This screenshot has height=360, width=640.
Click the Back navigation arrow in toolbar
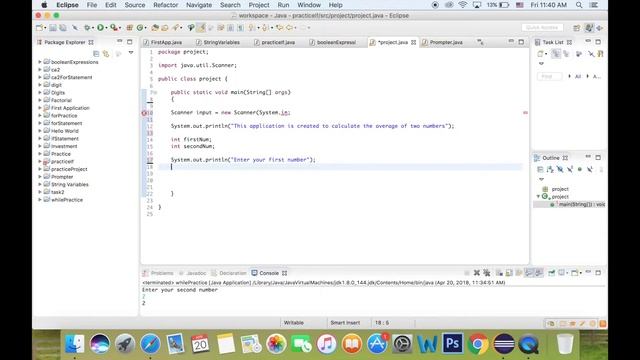(x=289, y=27)
